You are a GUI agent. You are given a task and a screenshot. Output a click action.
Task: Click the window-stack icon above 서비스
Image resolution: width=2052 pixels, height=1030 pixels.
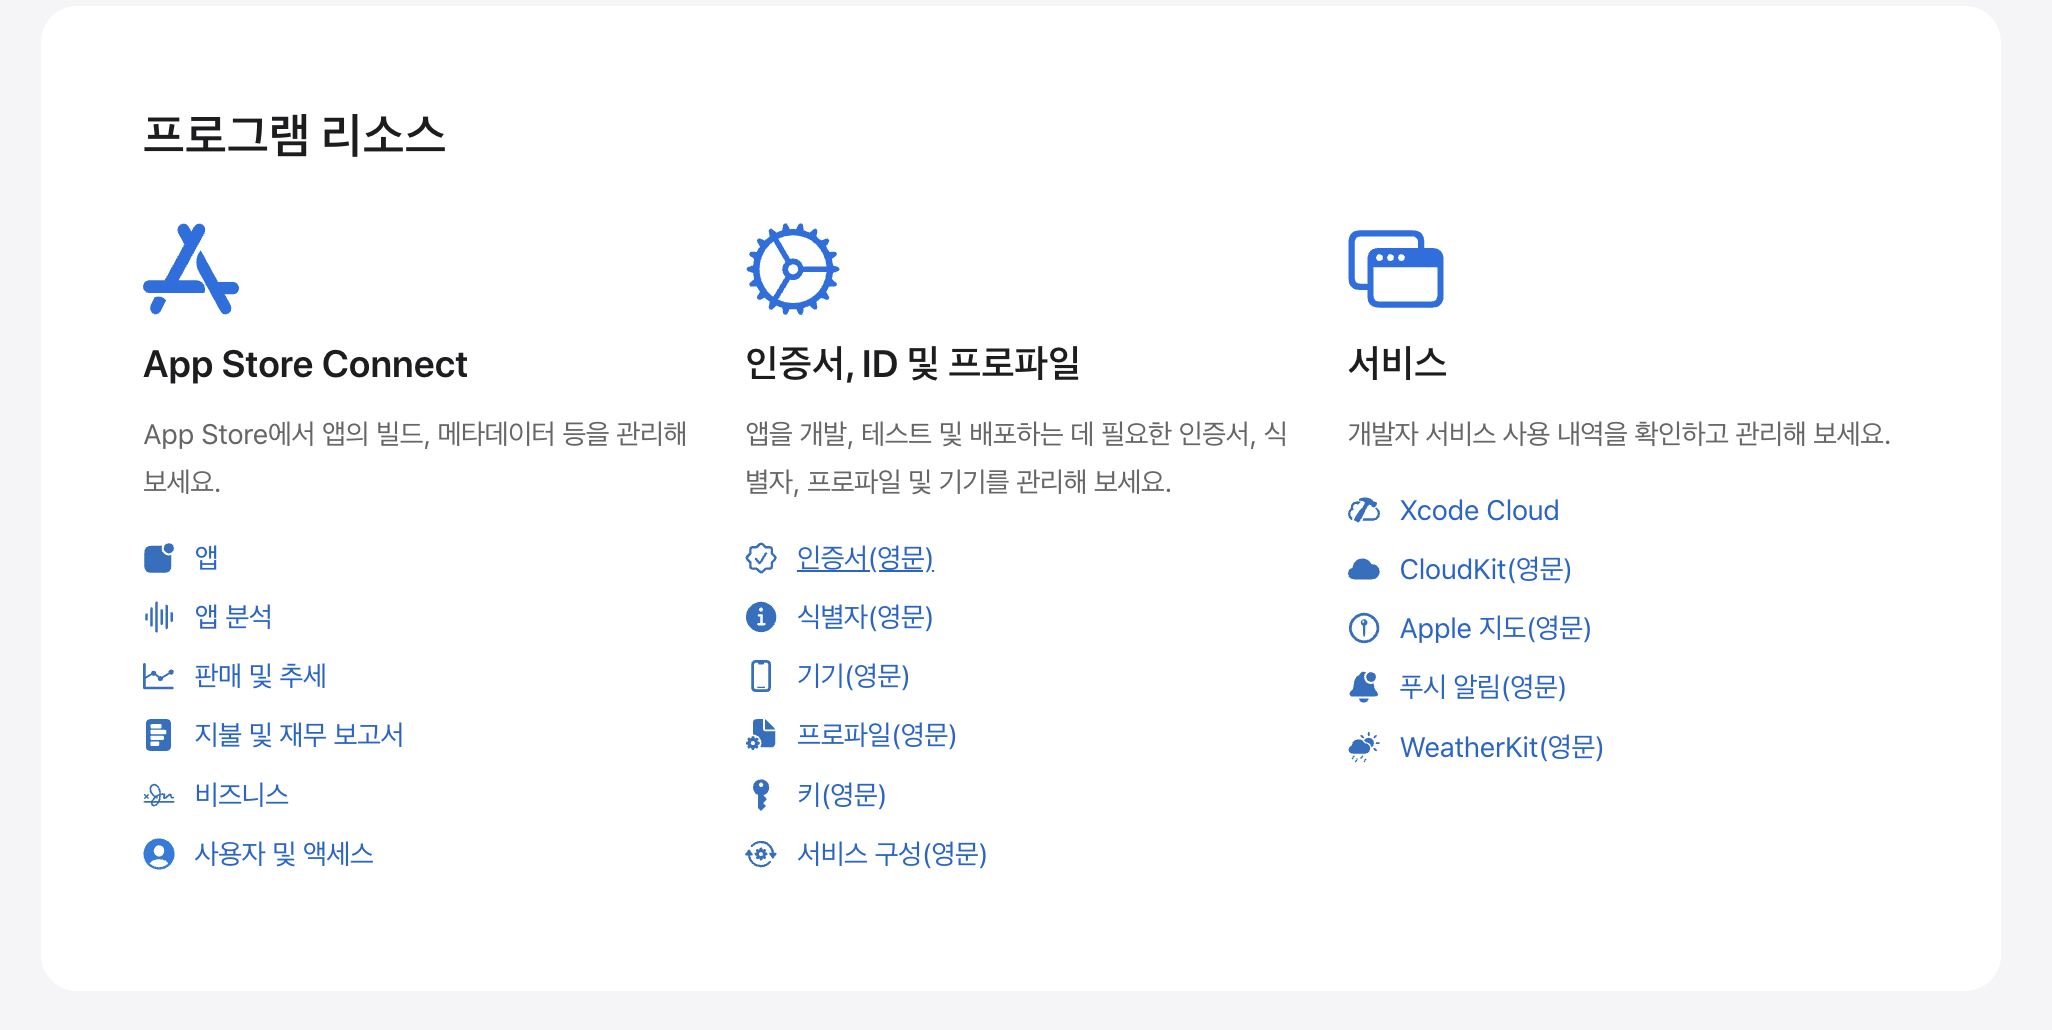pyautogui.click(x=1396, y=269)
